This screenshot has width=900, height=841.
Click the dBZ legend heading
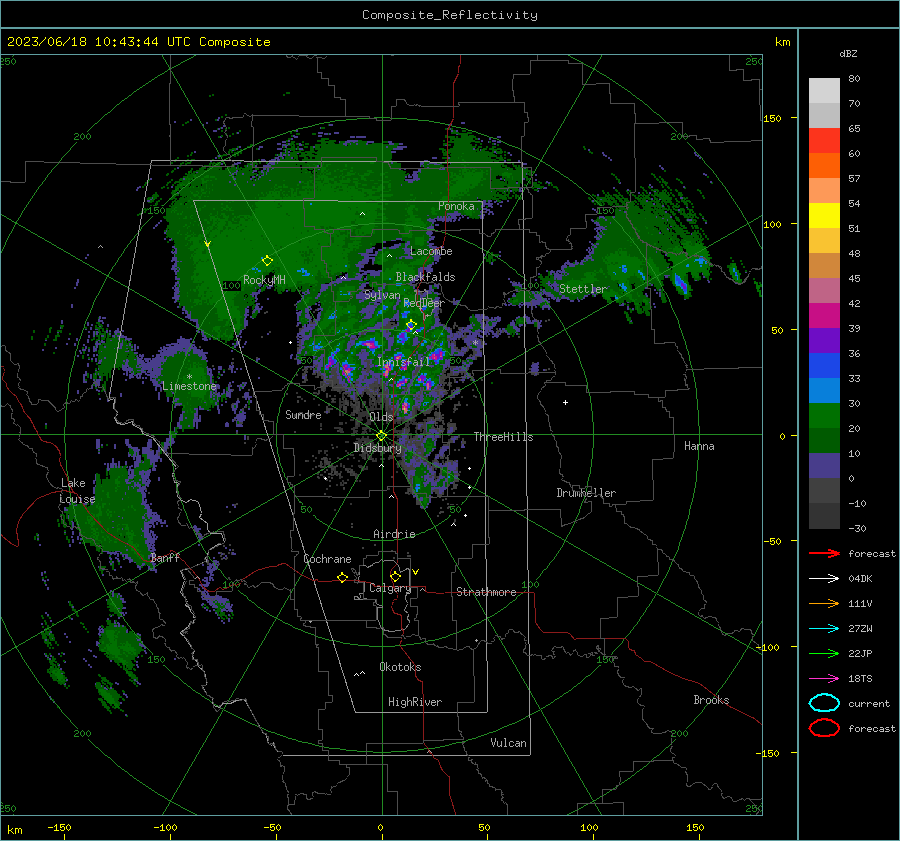point(848,53)
